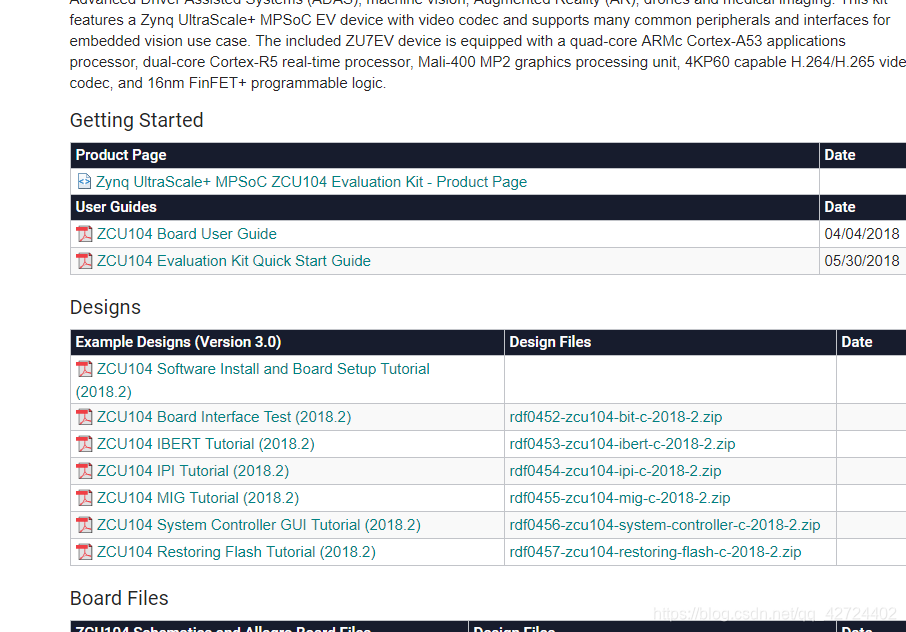The width and height of the screenshot is (906, 632).
Task: Click PDF icon for MIG Tutorial
Action: point(84,498)
